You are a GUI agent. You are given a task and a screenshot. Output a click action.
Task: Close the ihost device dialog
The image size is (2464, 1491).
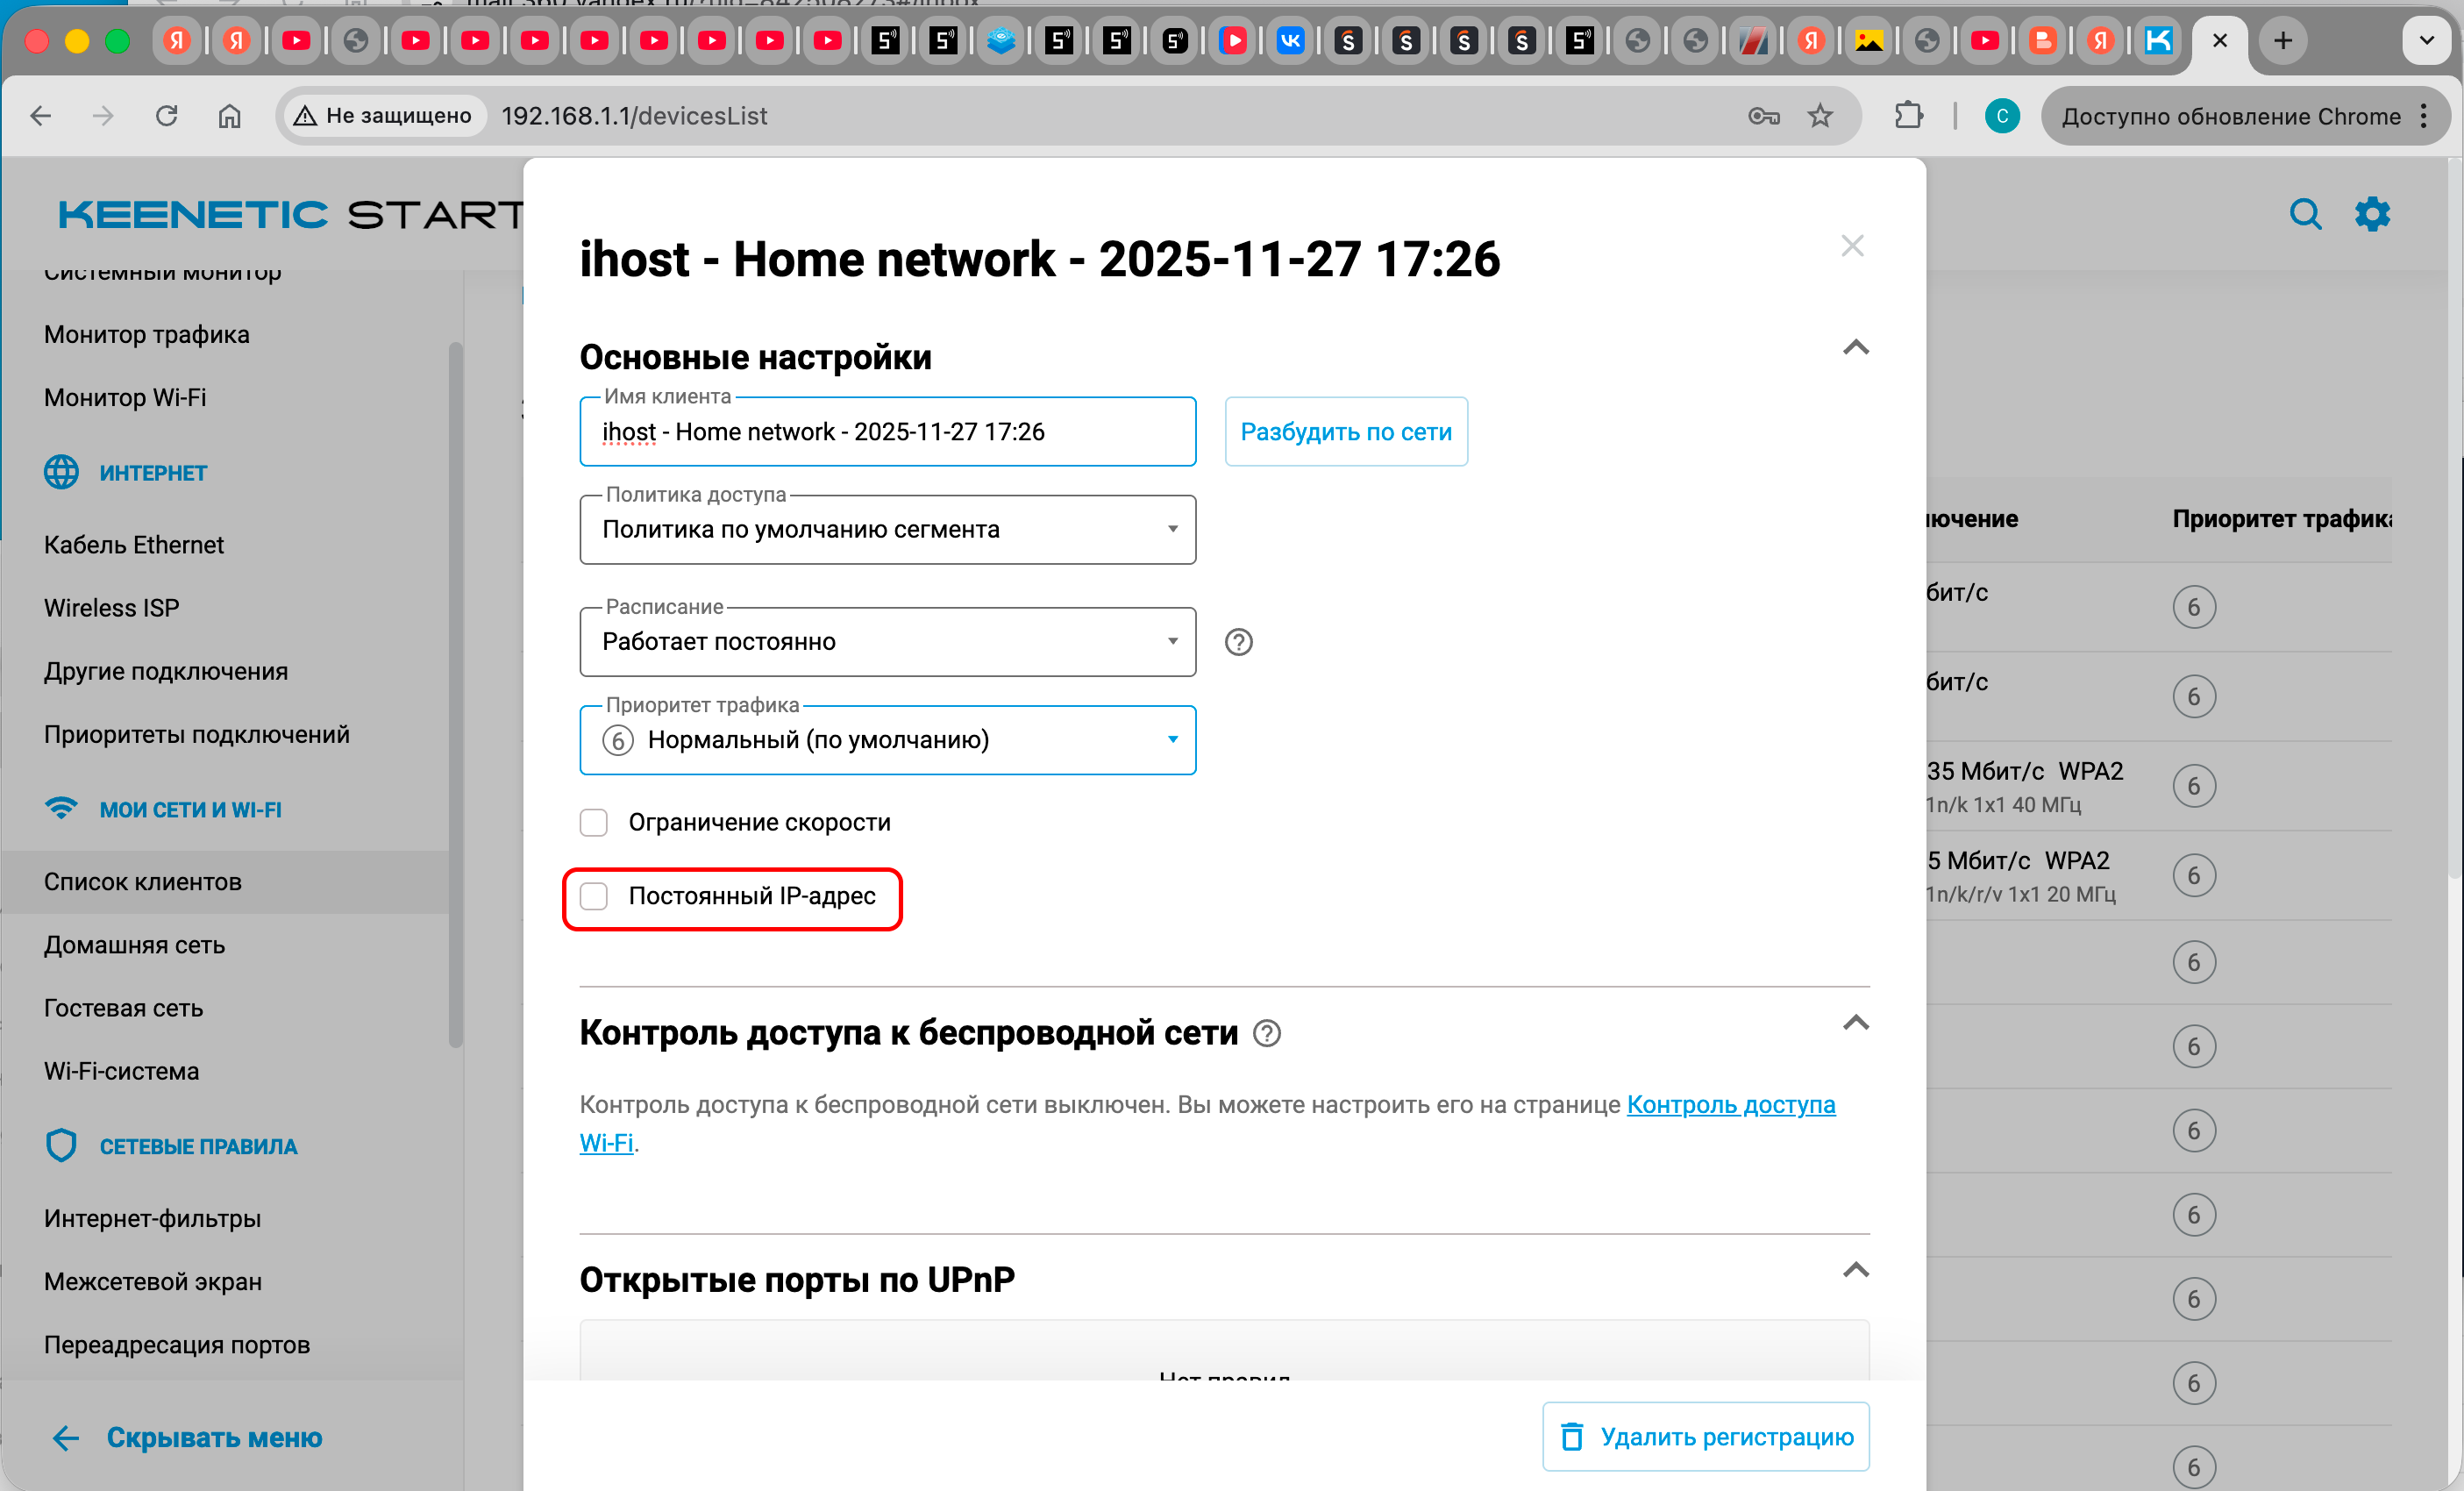1852,246
